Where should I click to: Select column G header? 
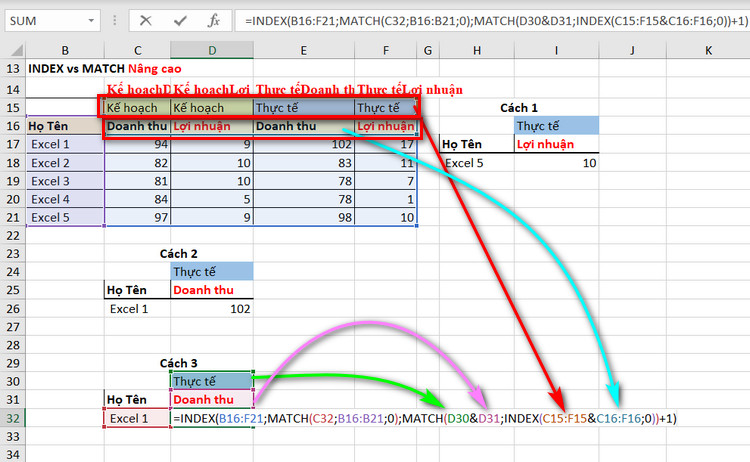click(x=428, y=50)
